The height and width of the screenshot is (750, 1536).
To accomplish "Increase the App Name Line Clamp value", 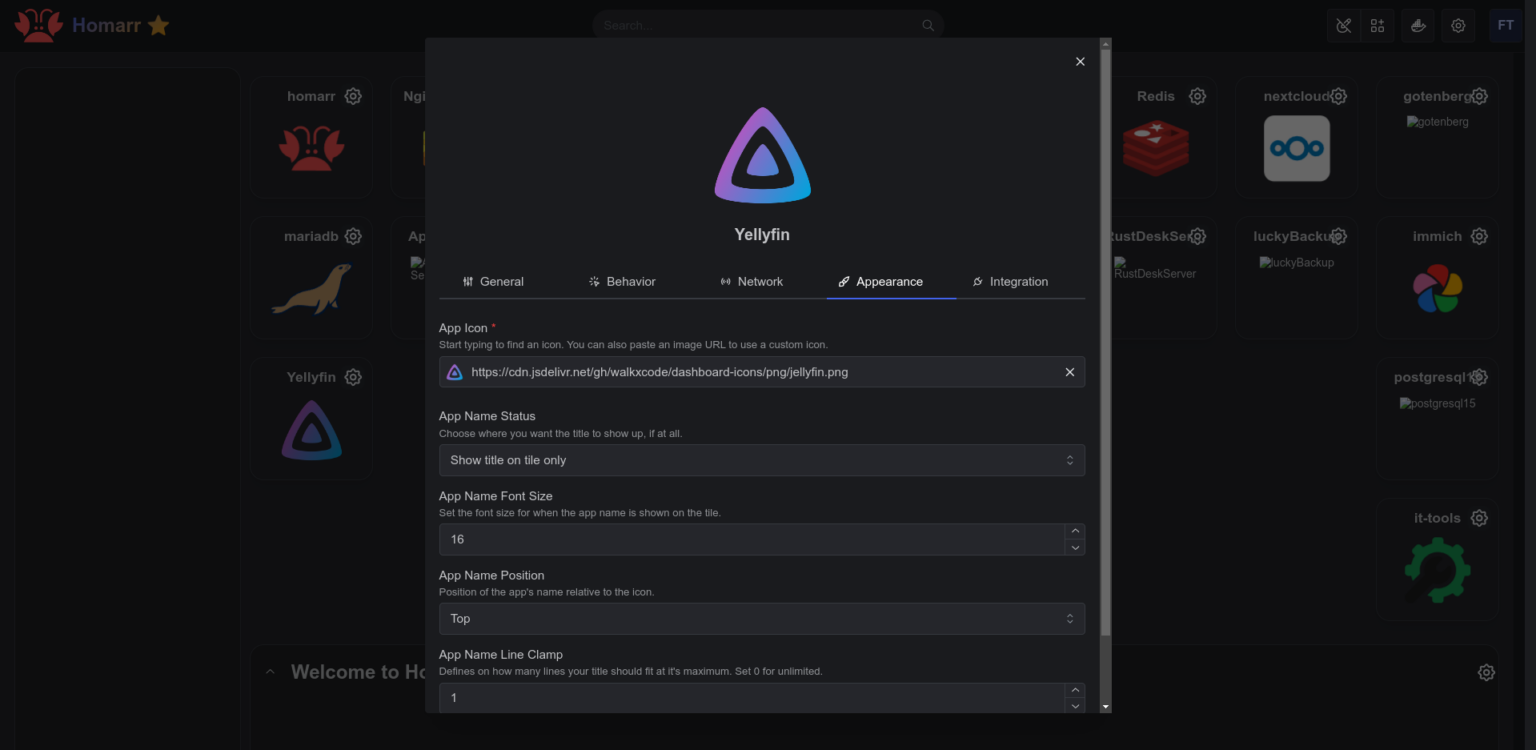I will pyautogui.click(x=1075, y=691).
